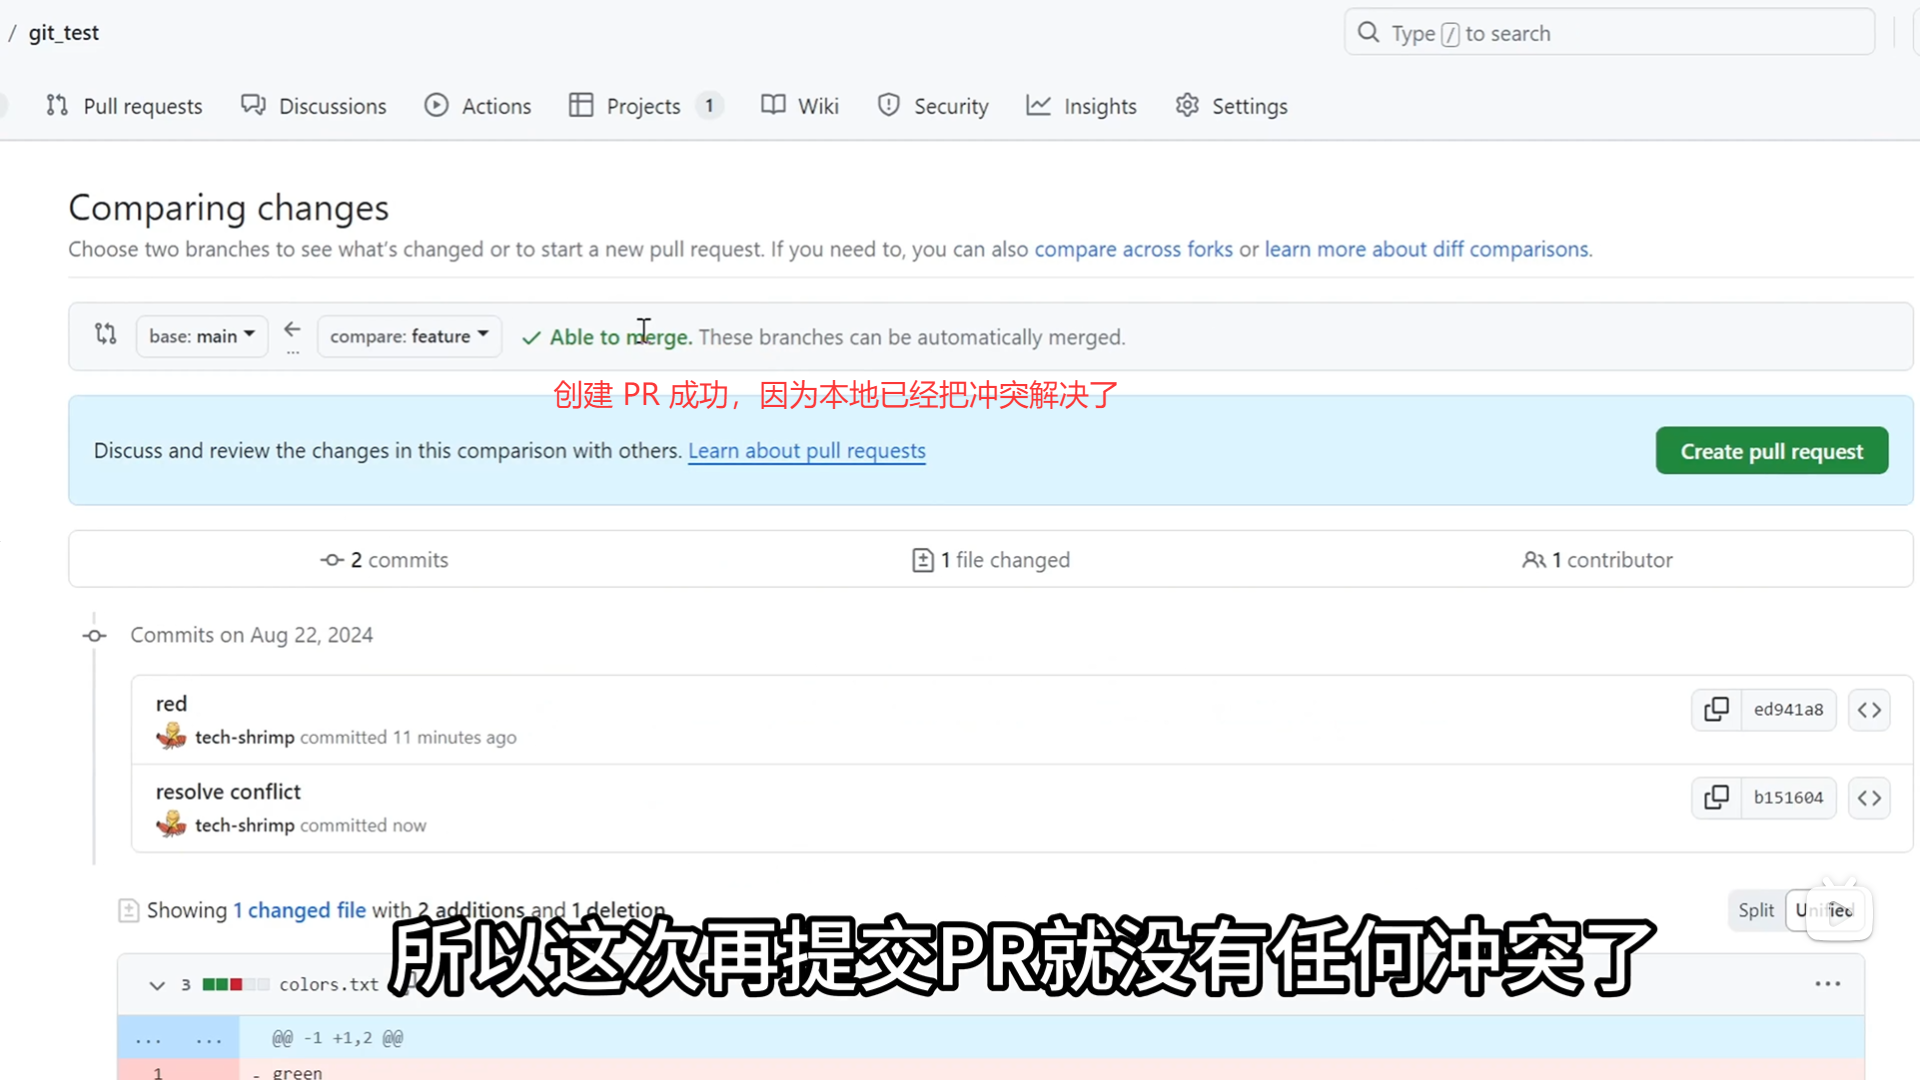Open the compare: feature branch dropdown
This screenshot has height=1080, width=1920.
409,336
